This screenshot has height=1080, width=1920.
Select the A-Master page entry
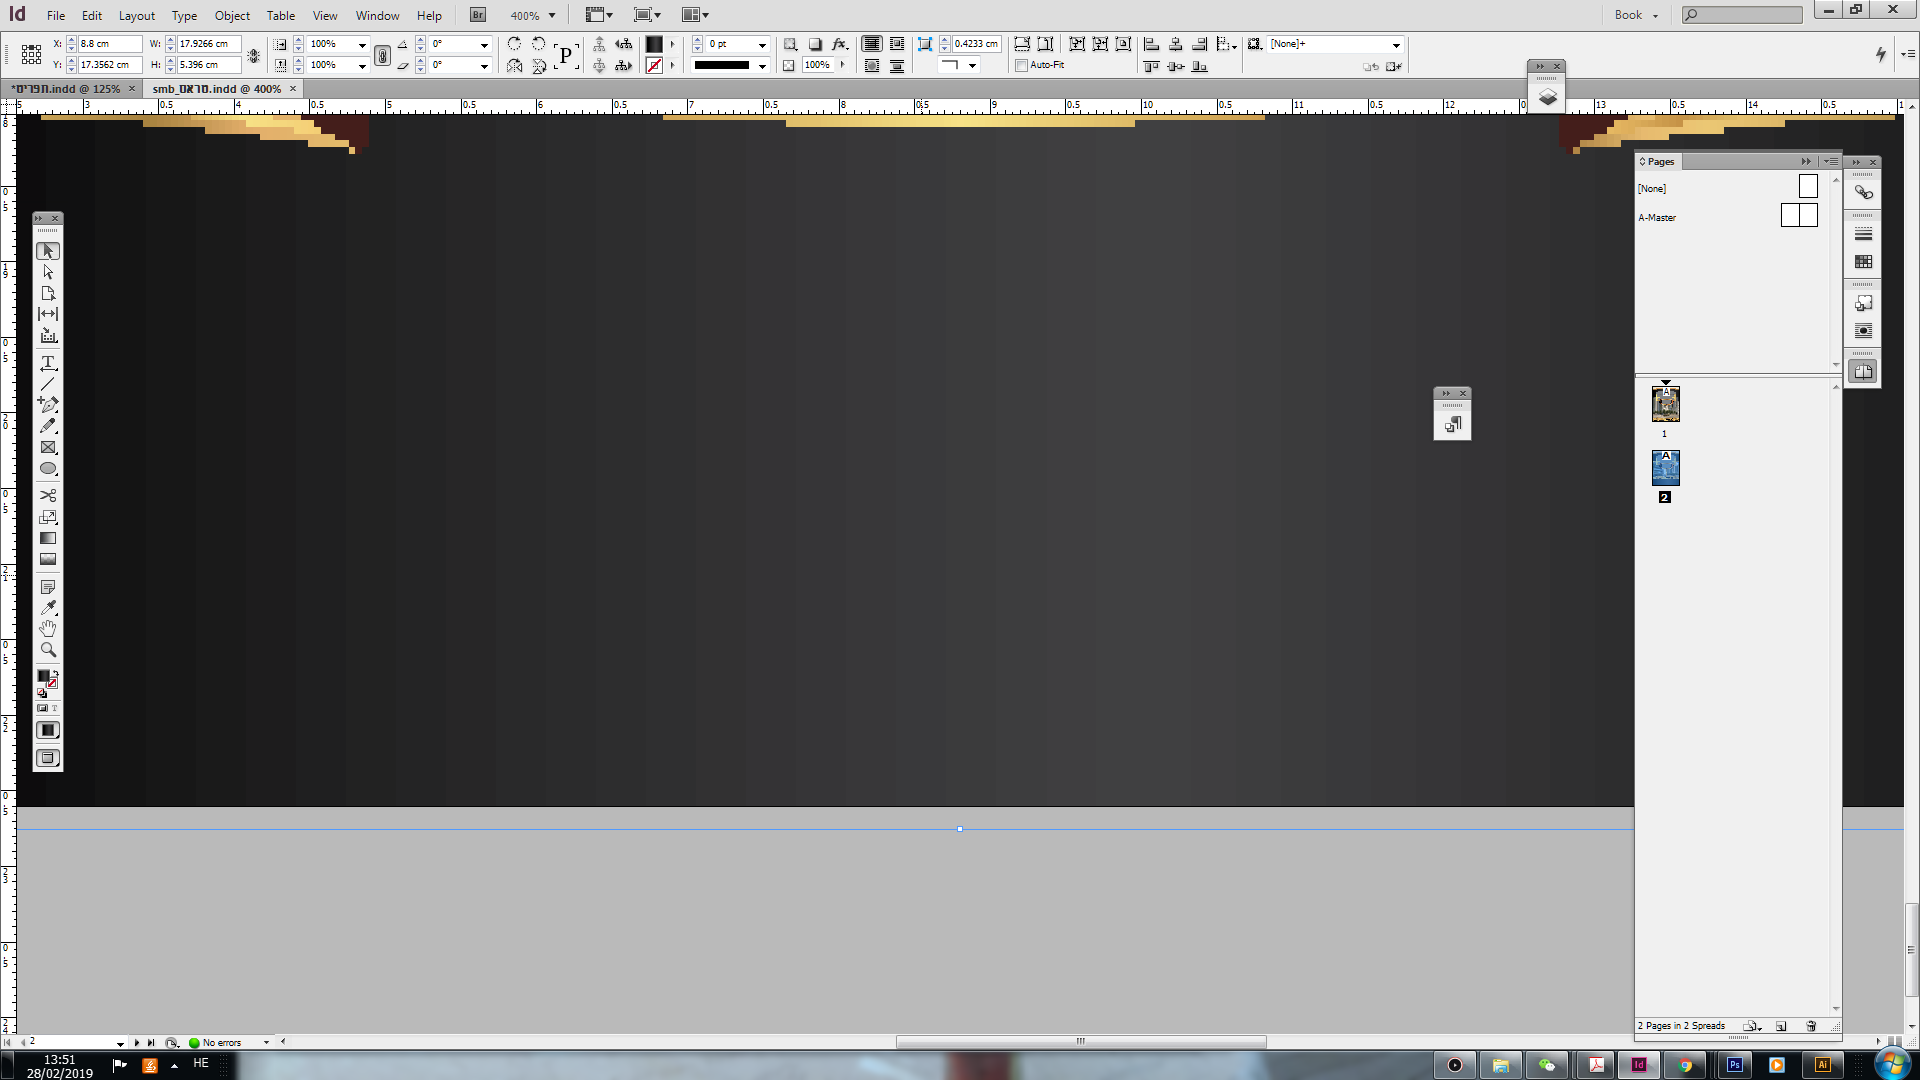1657,217
